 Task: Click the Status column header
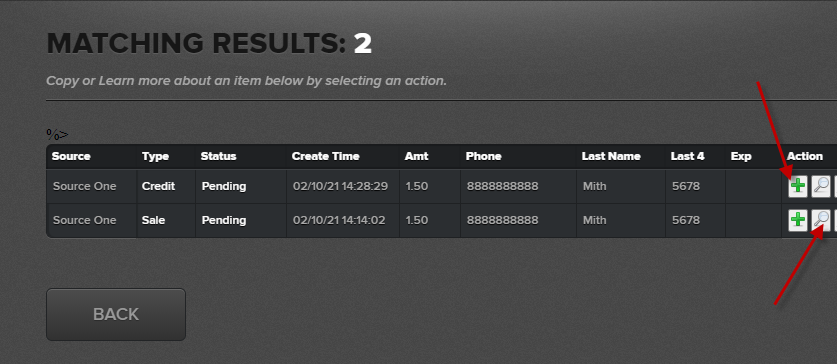coord(218,156)
